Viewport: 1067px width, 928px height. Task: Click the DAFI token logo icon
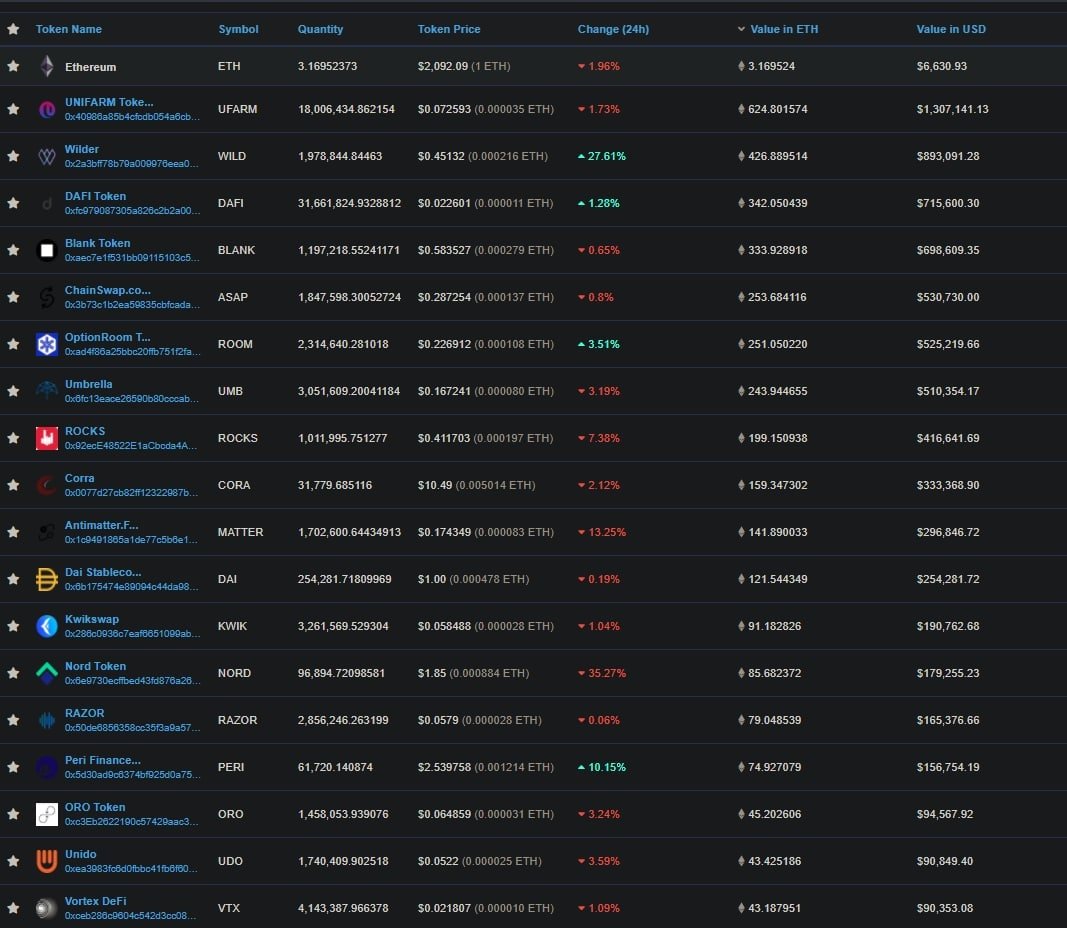pyautogui.click(x=46, y=203)
